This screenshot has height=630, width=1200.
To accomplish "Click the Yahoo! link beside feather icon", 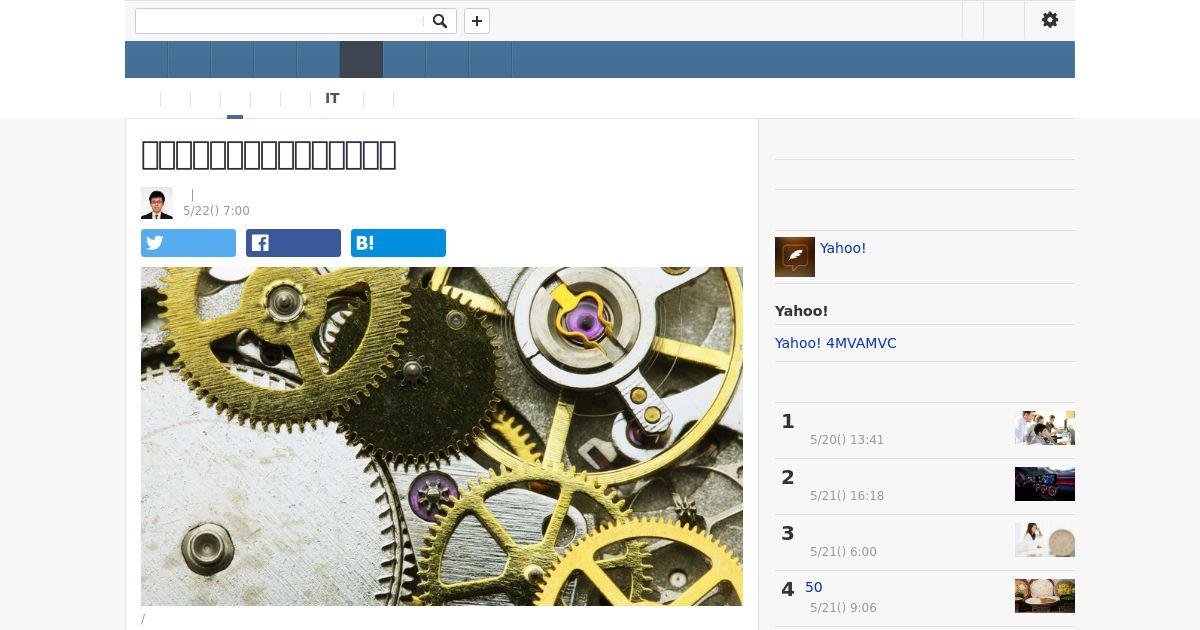I will click(843, 248).
